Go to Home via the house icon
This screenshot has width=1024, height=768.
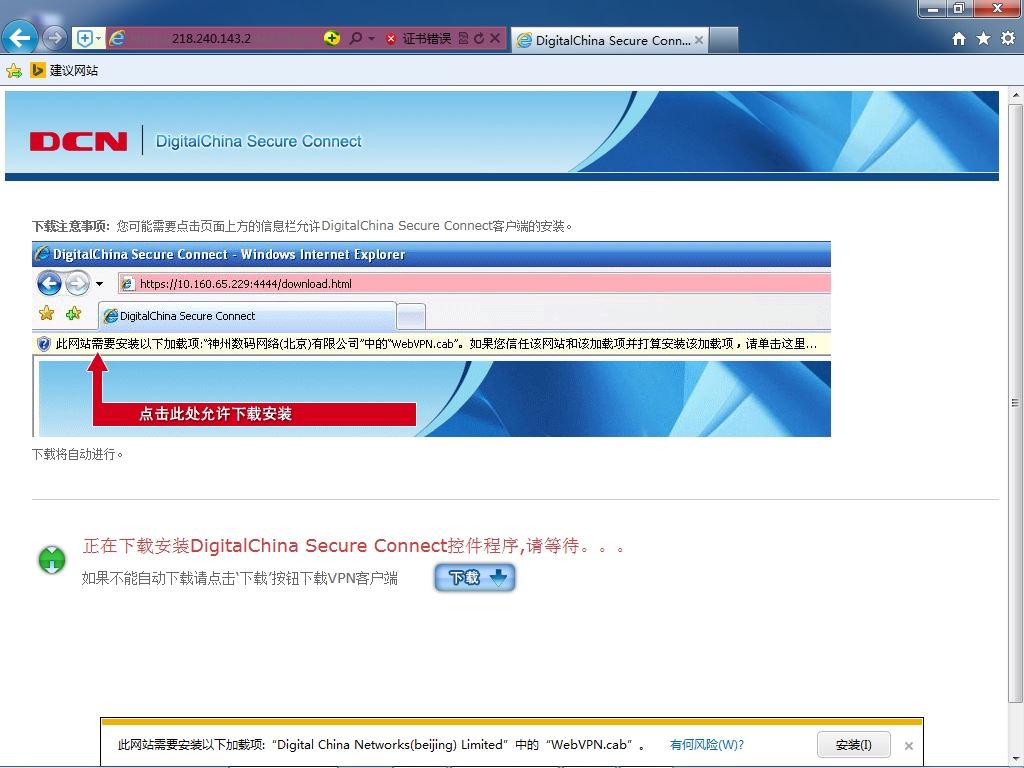959,39
